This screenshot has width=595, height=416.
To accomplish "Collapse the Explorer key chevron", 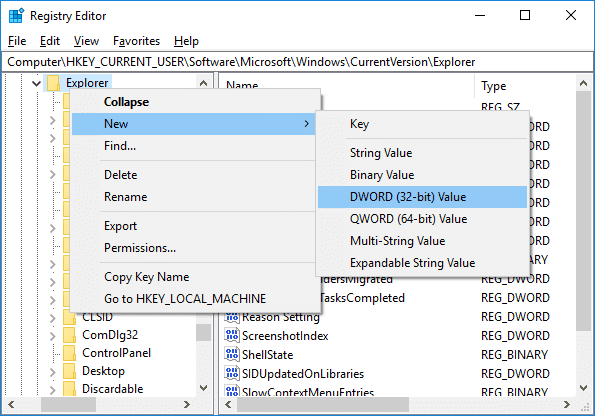I will tap(36, 83).
